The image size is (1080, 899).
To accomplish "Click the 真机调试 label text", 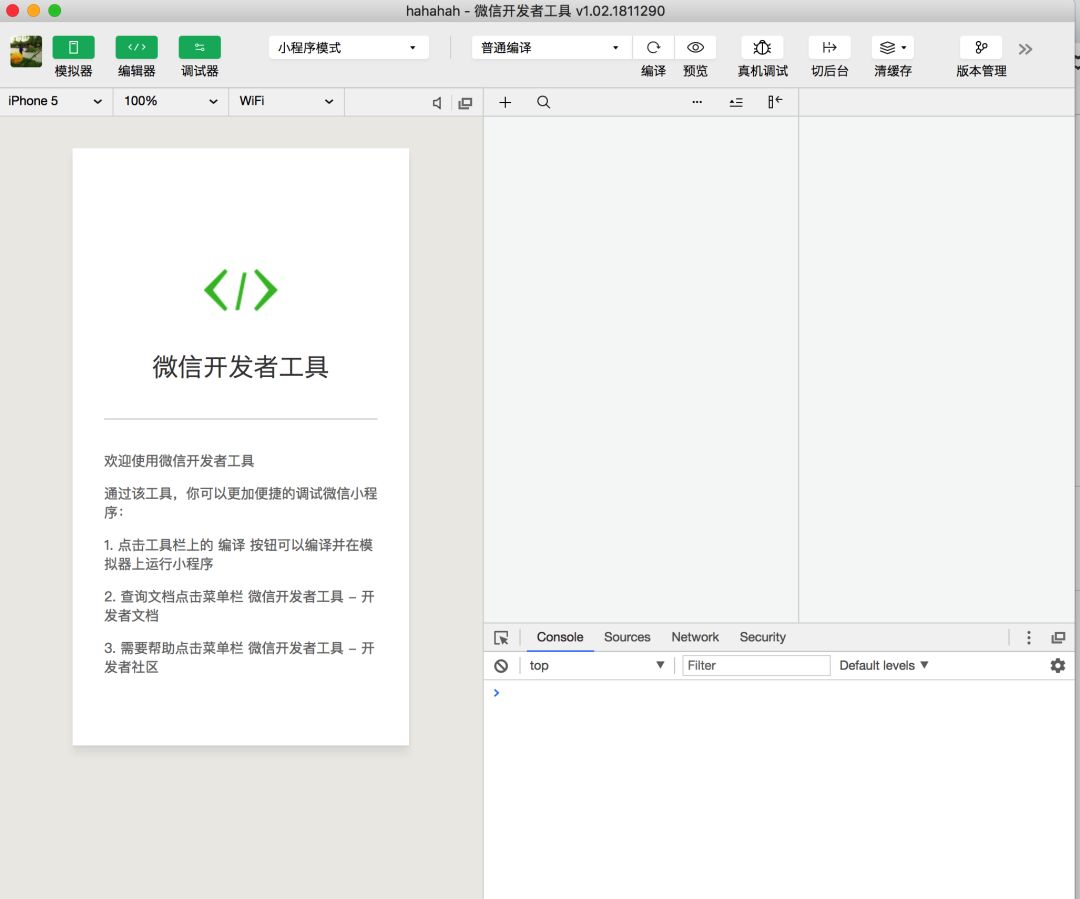I will pos(762,71).
